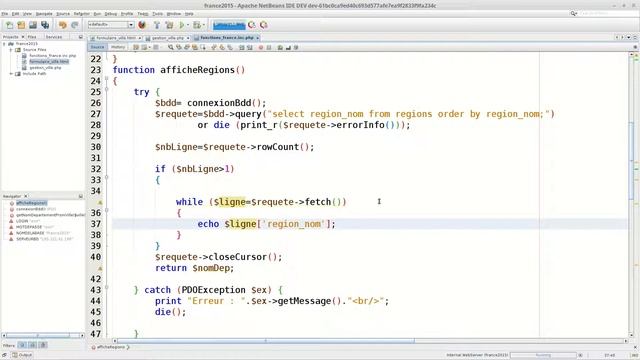Click the red Start Macro Recording icon

coord(260,47)
